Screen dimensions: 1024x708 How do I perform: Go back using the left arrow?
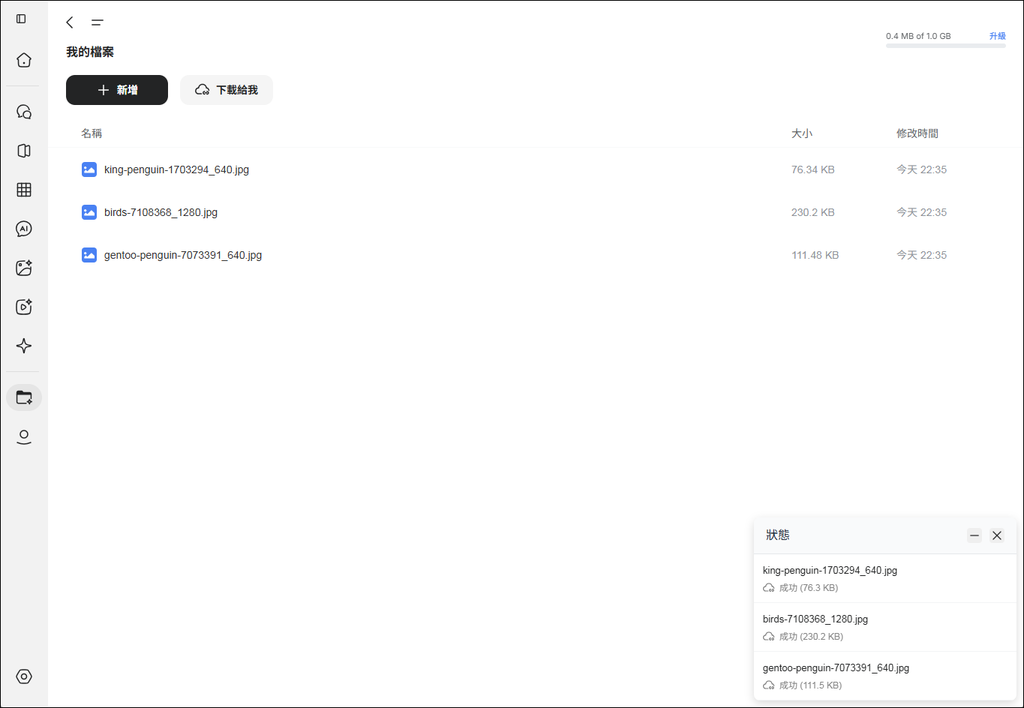coord(70,22)
